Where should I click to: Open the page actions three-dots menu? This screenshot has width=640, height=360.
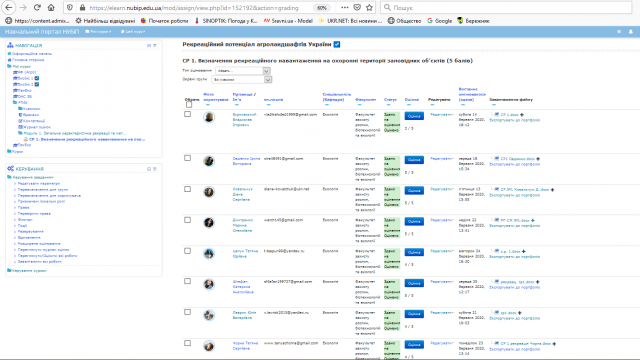[x=344, y=7]
